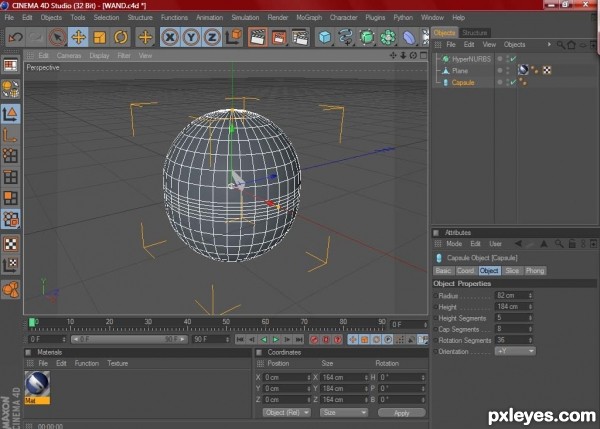Open viewport Cameras menu
The width and height of the screenshot is (600, 429).
click(69, 56)
